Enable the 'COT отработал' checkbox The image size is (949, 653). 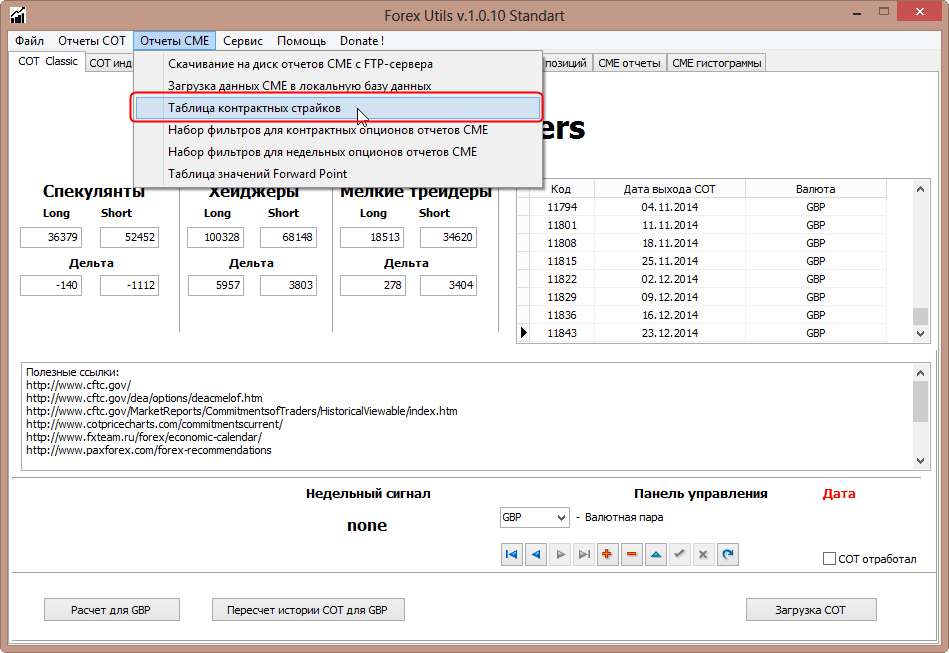pyautogui.click(x=829, y=559)
